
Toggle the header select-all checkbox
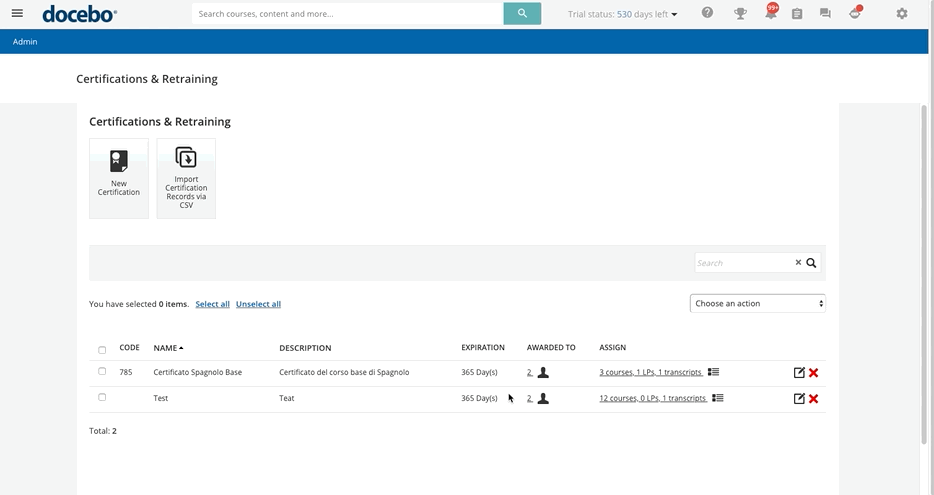click(x=102, y=350)
